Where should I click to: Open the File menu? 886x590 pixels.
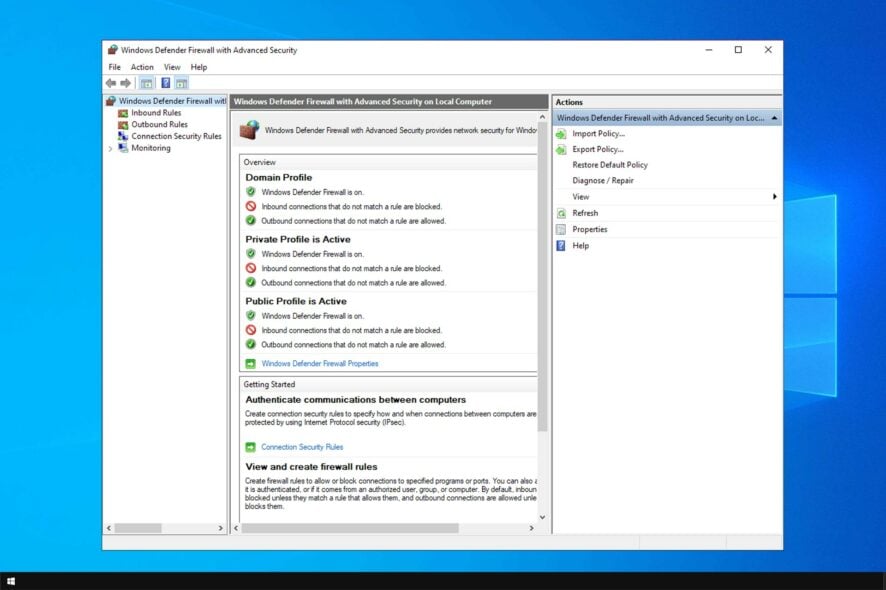(115, 67)
